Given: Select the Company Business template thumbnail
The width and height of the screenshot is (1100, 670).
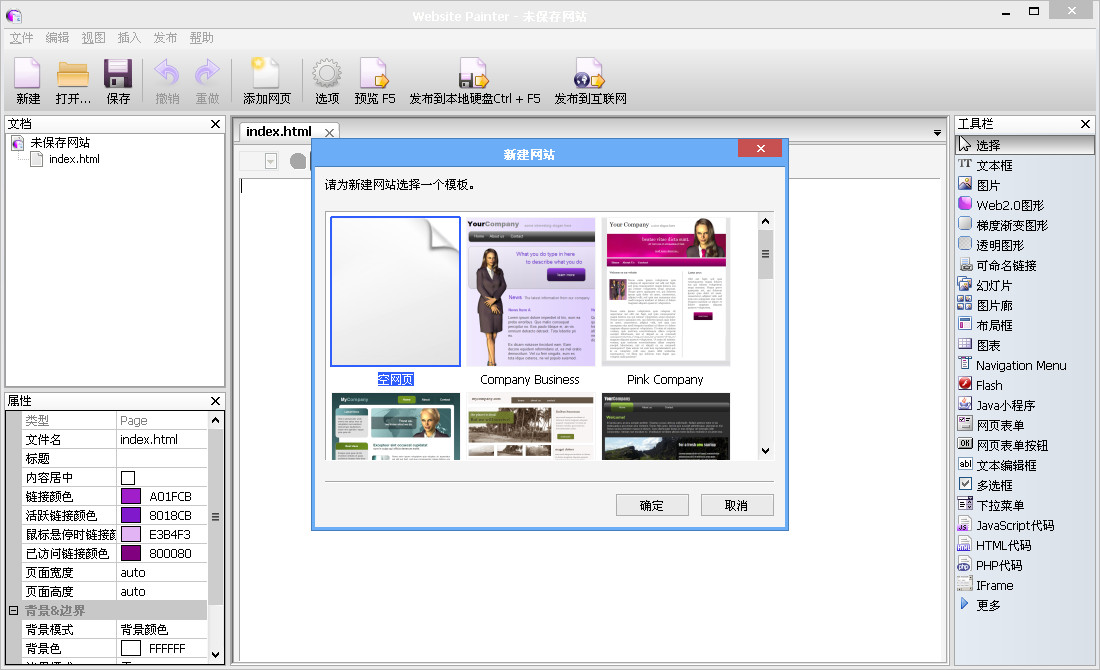Looking at the screenshot, I should pos(530,292).
